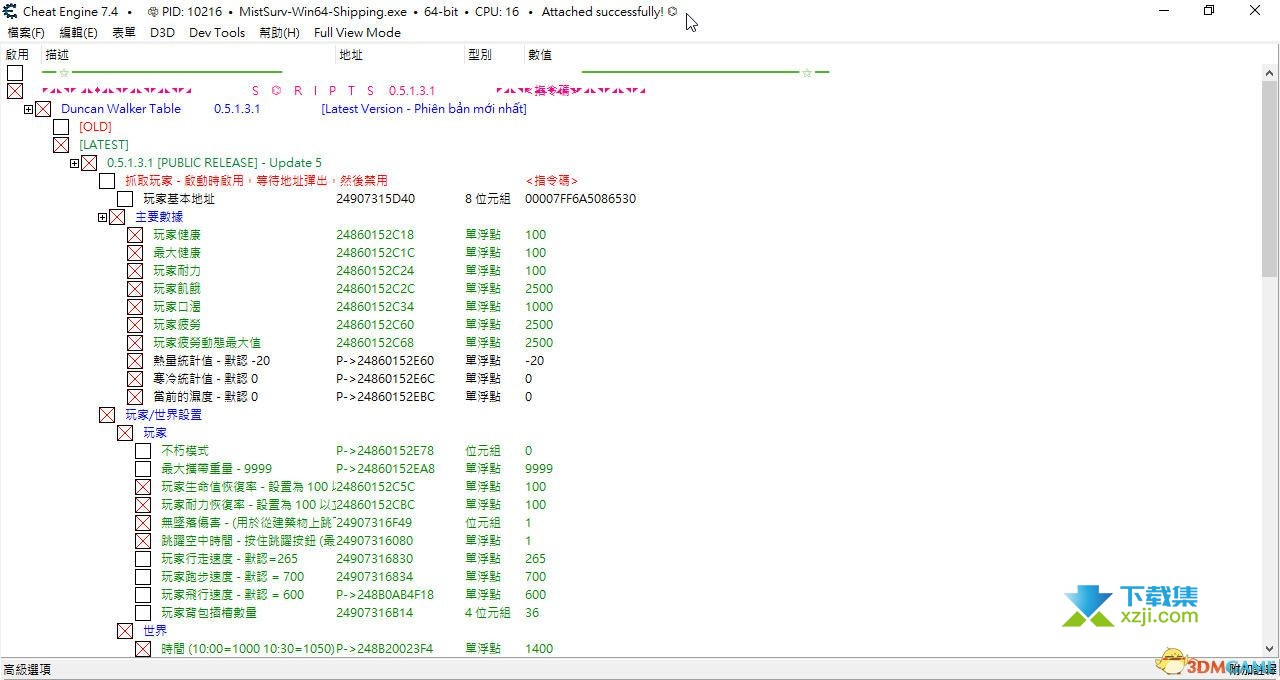
Task: Toggle checkbox for address 24860152C60
Action: 135,325
